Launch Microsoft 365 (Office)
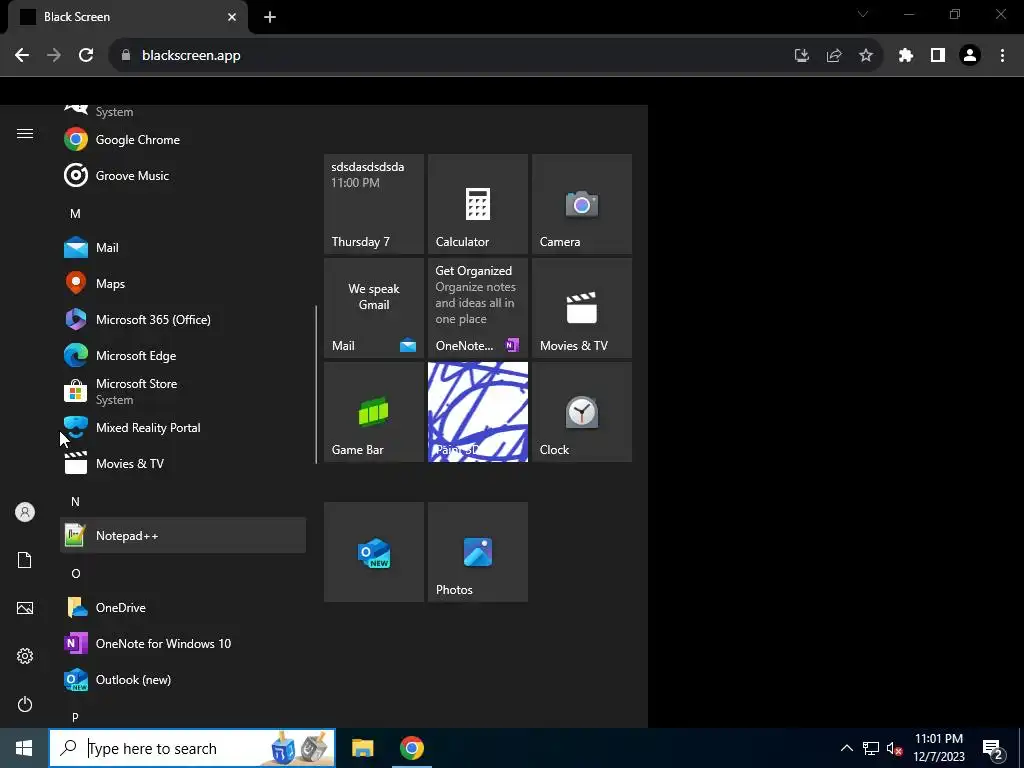Image resolution: width=1024 pixels, height=768 pixels. point(183,319)
